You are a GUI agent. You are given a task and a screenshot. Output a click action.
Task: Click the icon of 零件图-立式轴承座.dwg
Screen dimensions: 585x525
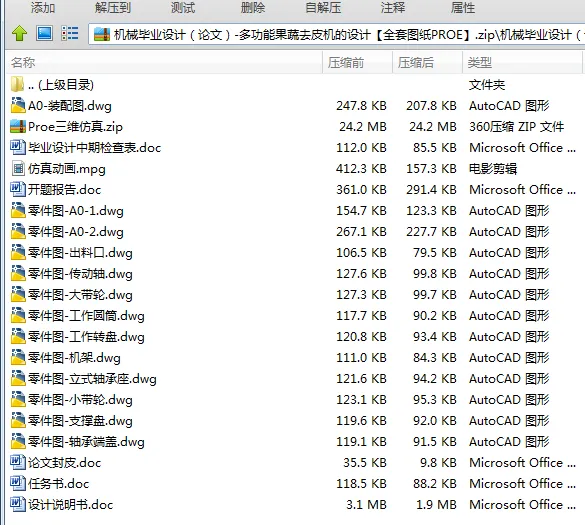click(18, 378)
